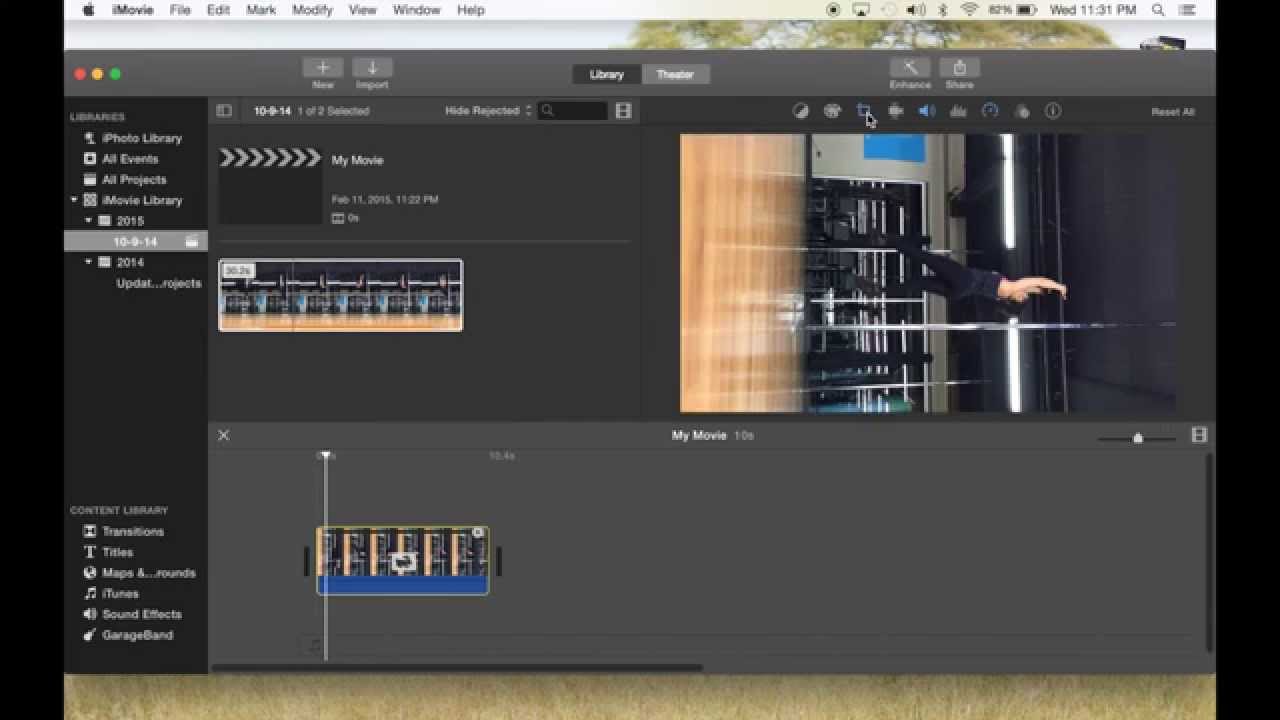
Task: Click in the browser search field
Action: click(573, 111)
